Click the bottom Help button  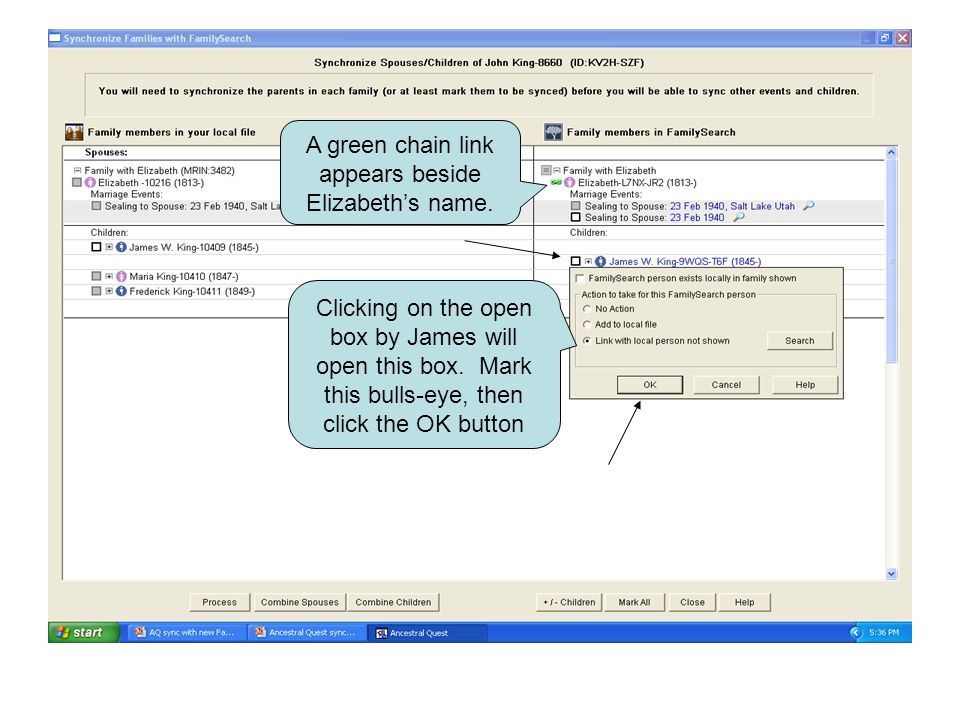click(744, 602)
